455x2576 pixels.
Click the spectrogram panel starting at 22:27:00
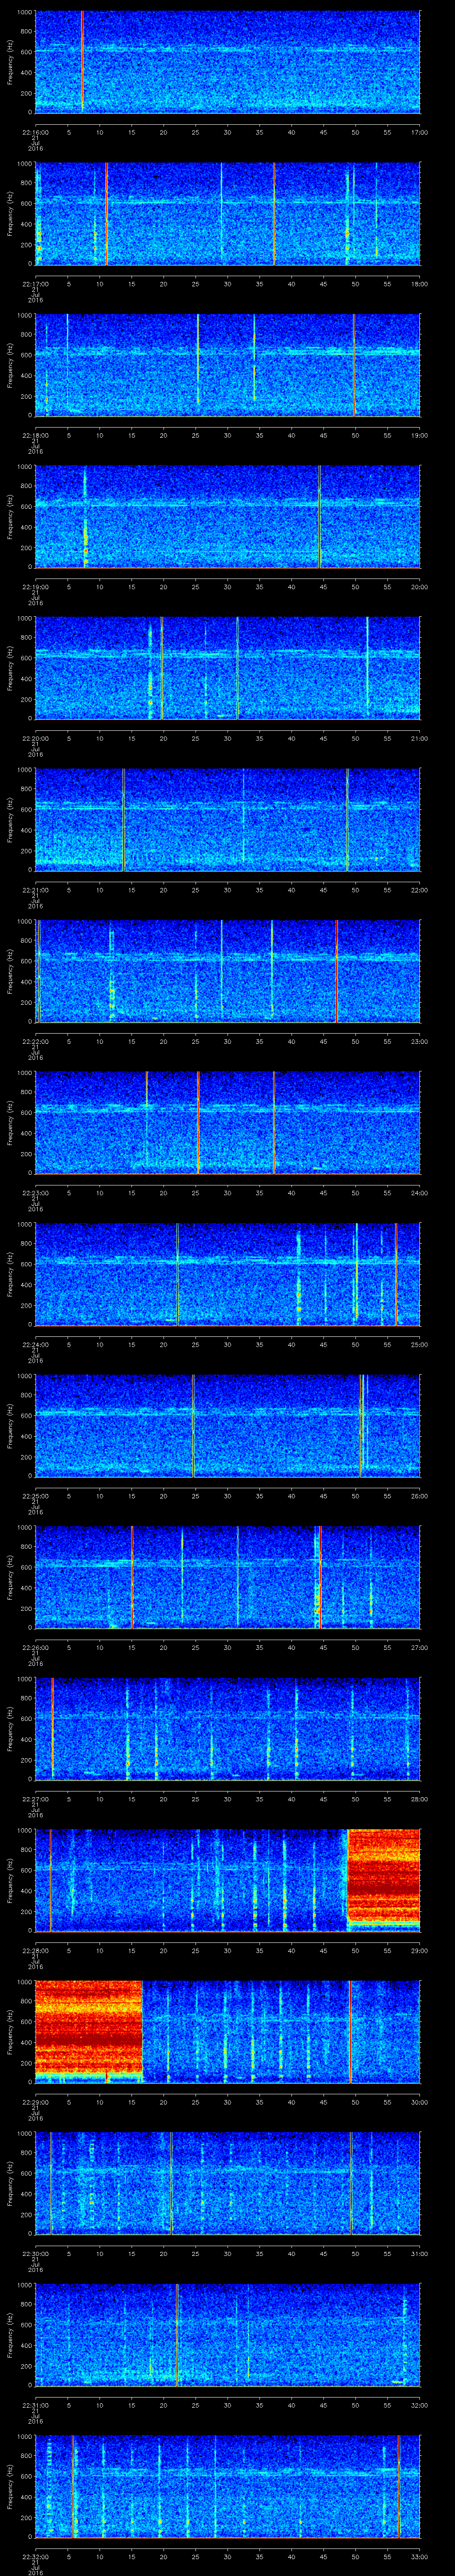pyautogui.click(x=228, y=1728)
